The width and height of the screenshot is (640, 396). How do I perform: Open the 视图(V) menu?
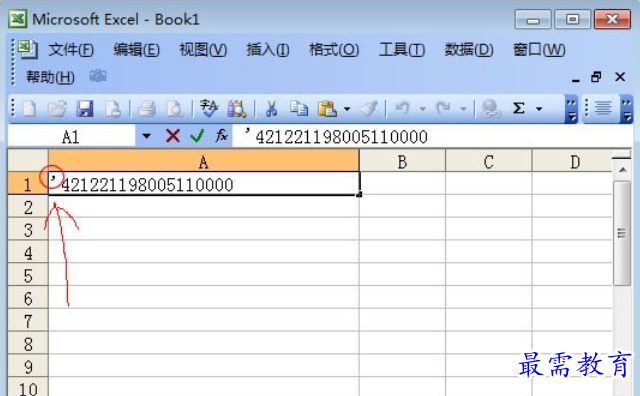203,50
